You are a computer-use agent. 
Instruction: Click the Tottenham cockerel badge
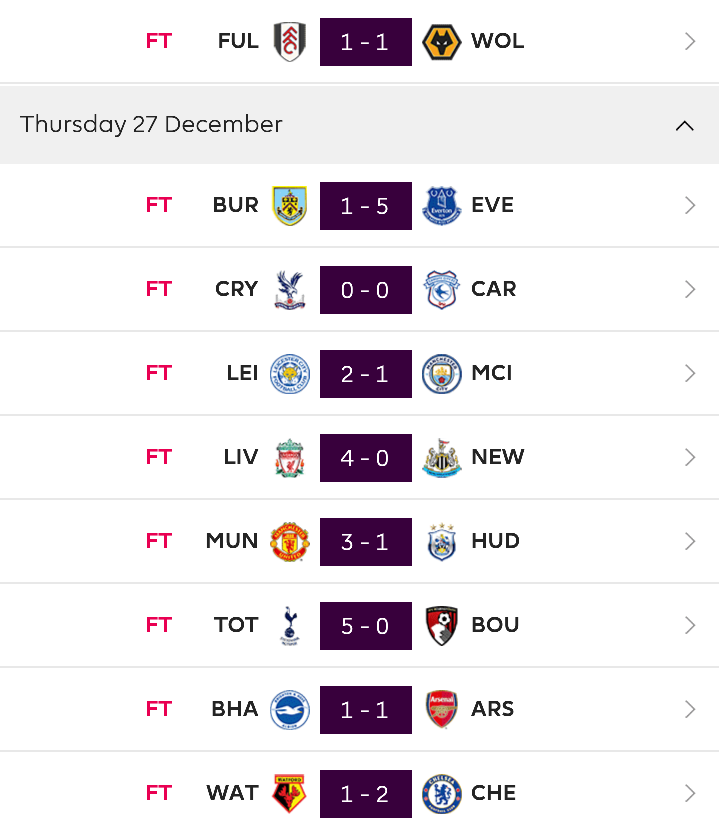(290, 626)
